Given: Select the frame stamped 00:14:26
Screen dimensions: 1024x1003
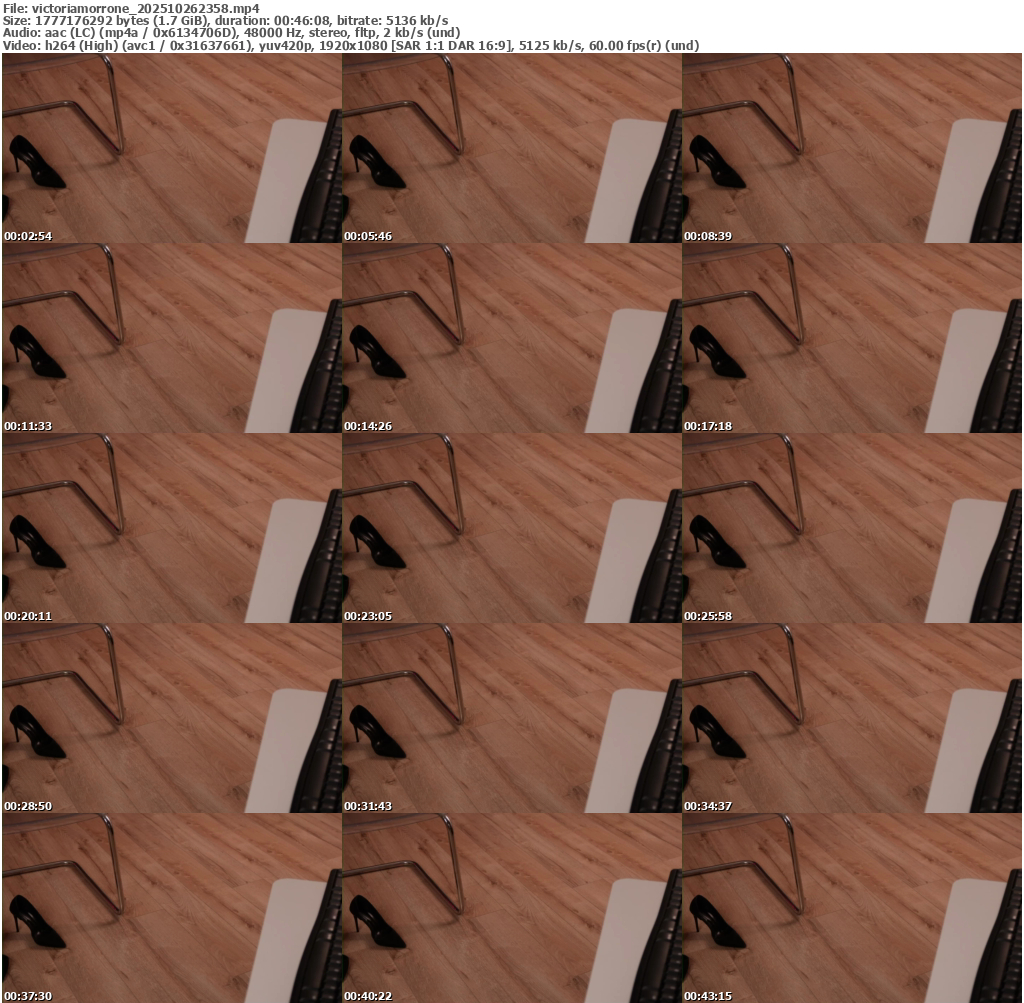Looking at the screenshot, I should pyautogui.click(x=512, y=338).
